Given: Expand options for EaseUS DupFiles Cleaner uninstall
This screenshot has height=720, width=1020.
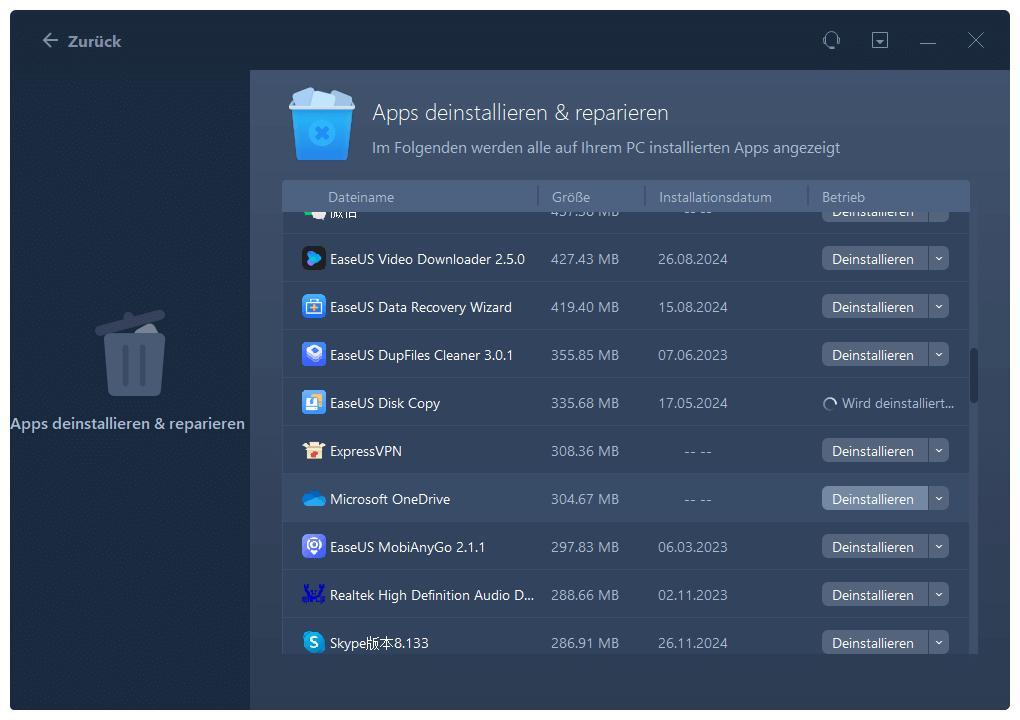Looking at the screenshot, I should pos(939,354).
